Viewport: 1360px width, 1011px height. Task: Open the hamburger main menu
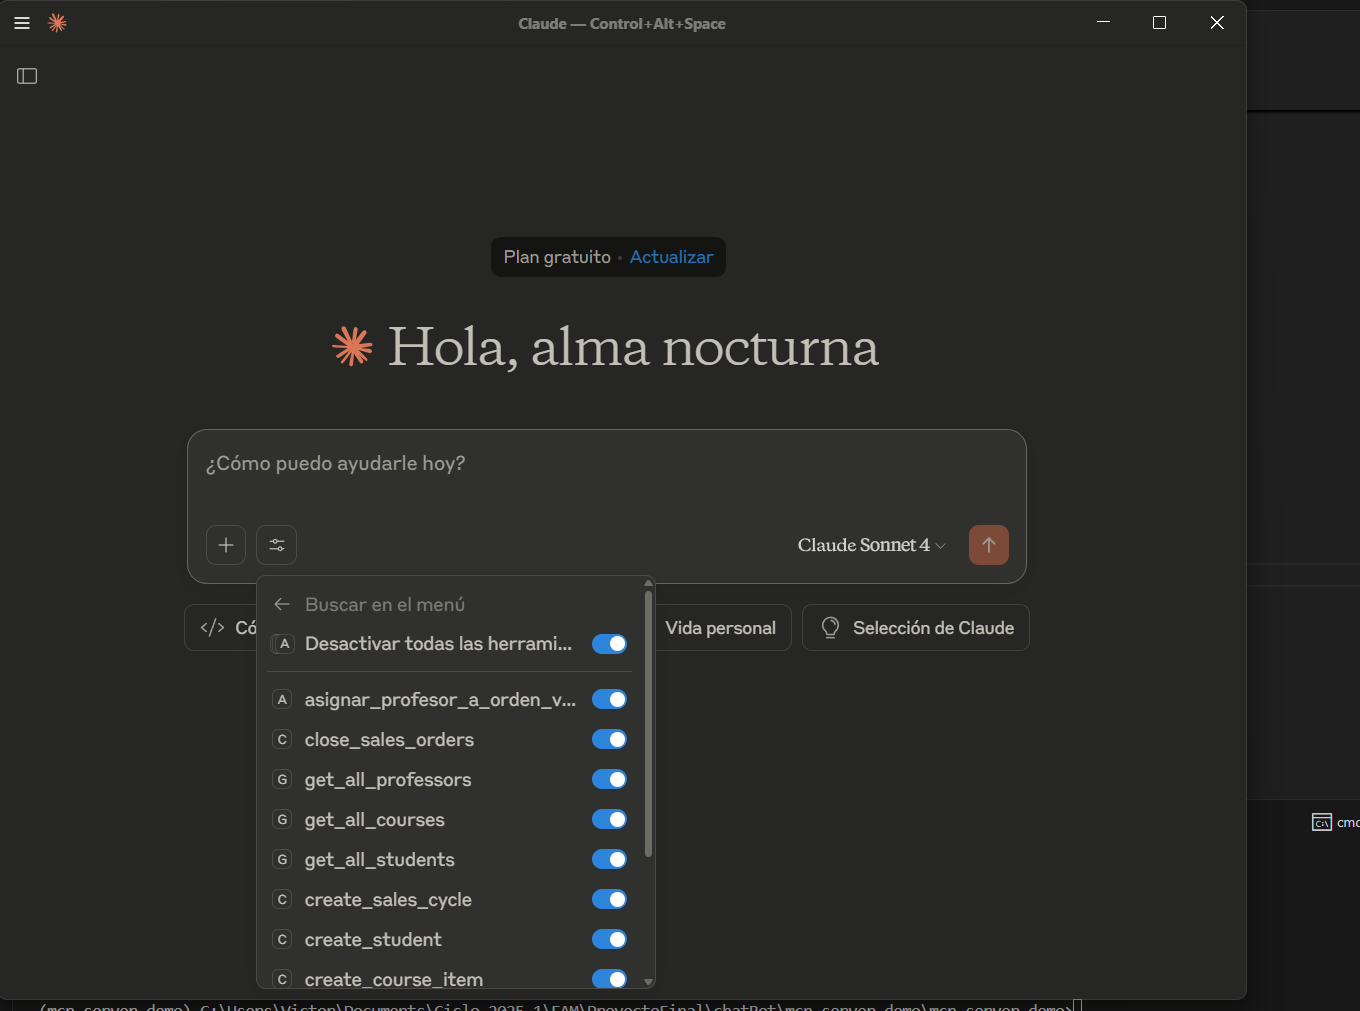22,23
